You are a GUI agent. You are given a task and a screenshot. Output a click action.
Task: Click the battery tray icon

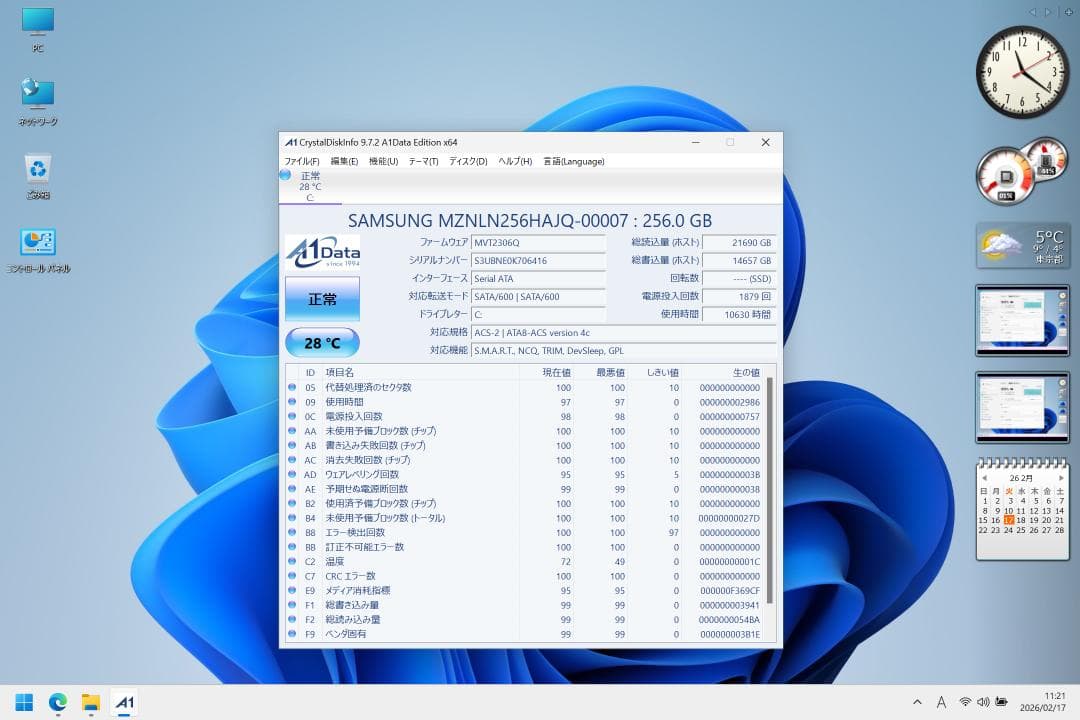tap(1001, 702)
